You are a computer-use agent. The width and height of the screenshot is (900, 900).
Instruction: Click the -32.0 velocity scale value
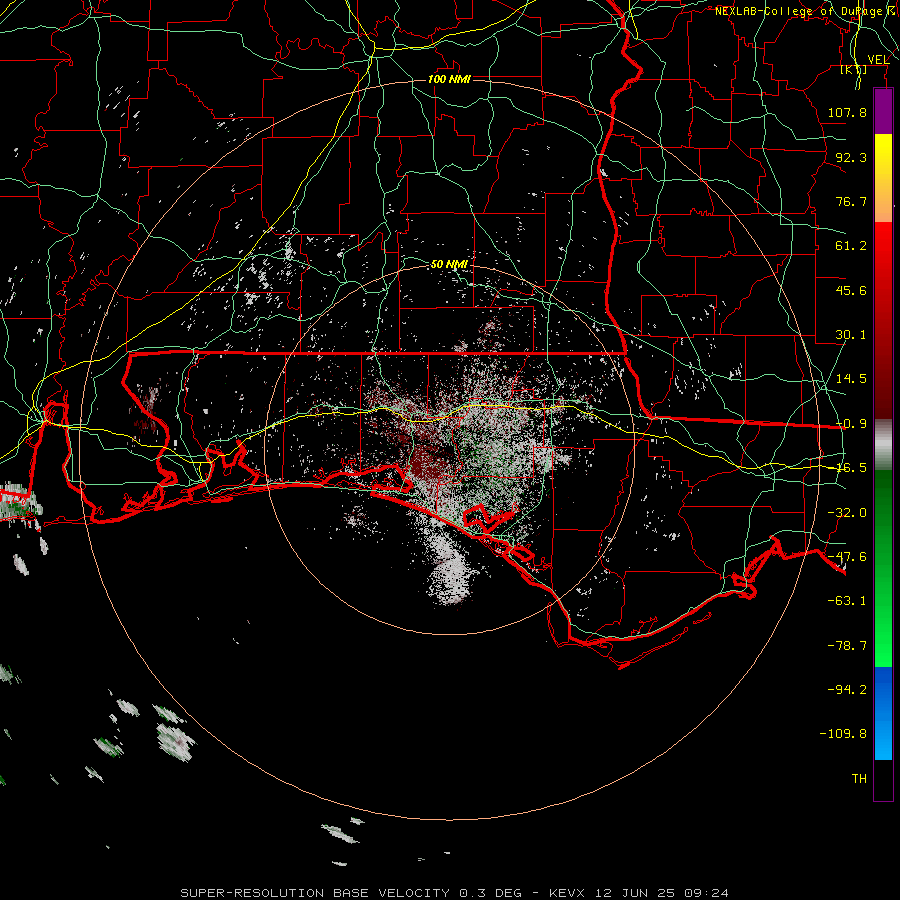(x=847, y=513)
